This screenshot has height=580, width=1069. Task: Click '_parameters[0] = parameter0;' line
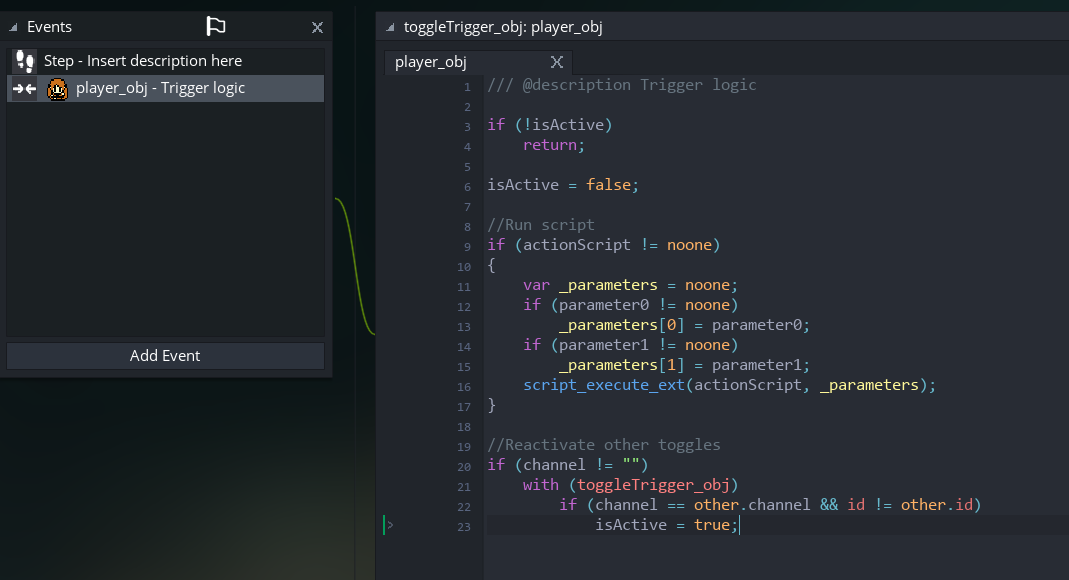coord(684,325)
